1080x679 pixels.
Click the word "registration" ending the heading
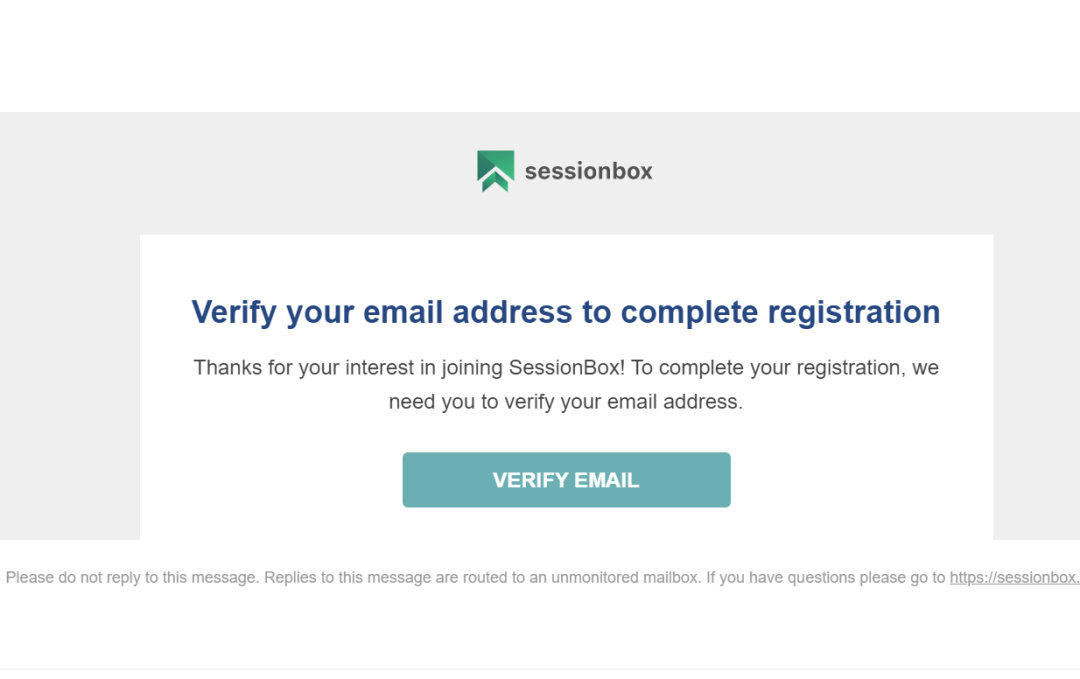click(853, 312)
